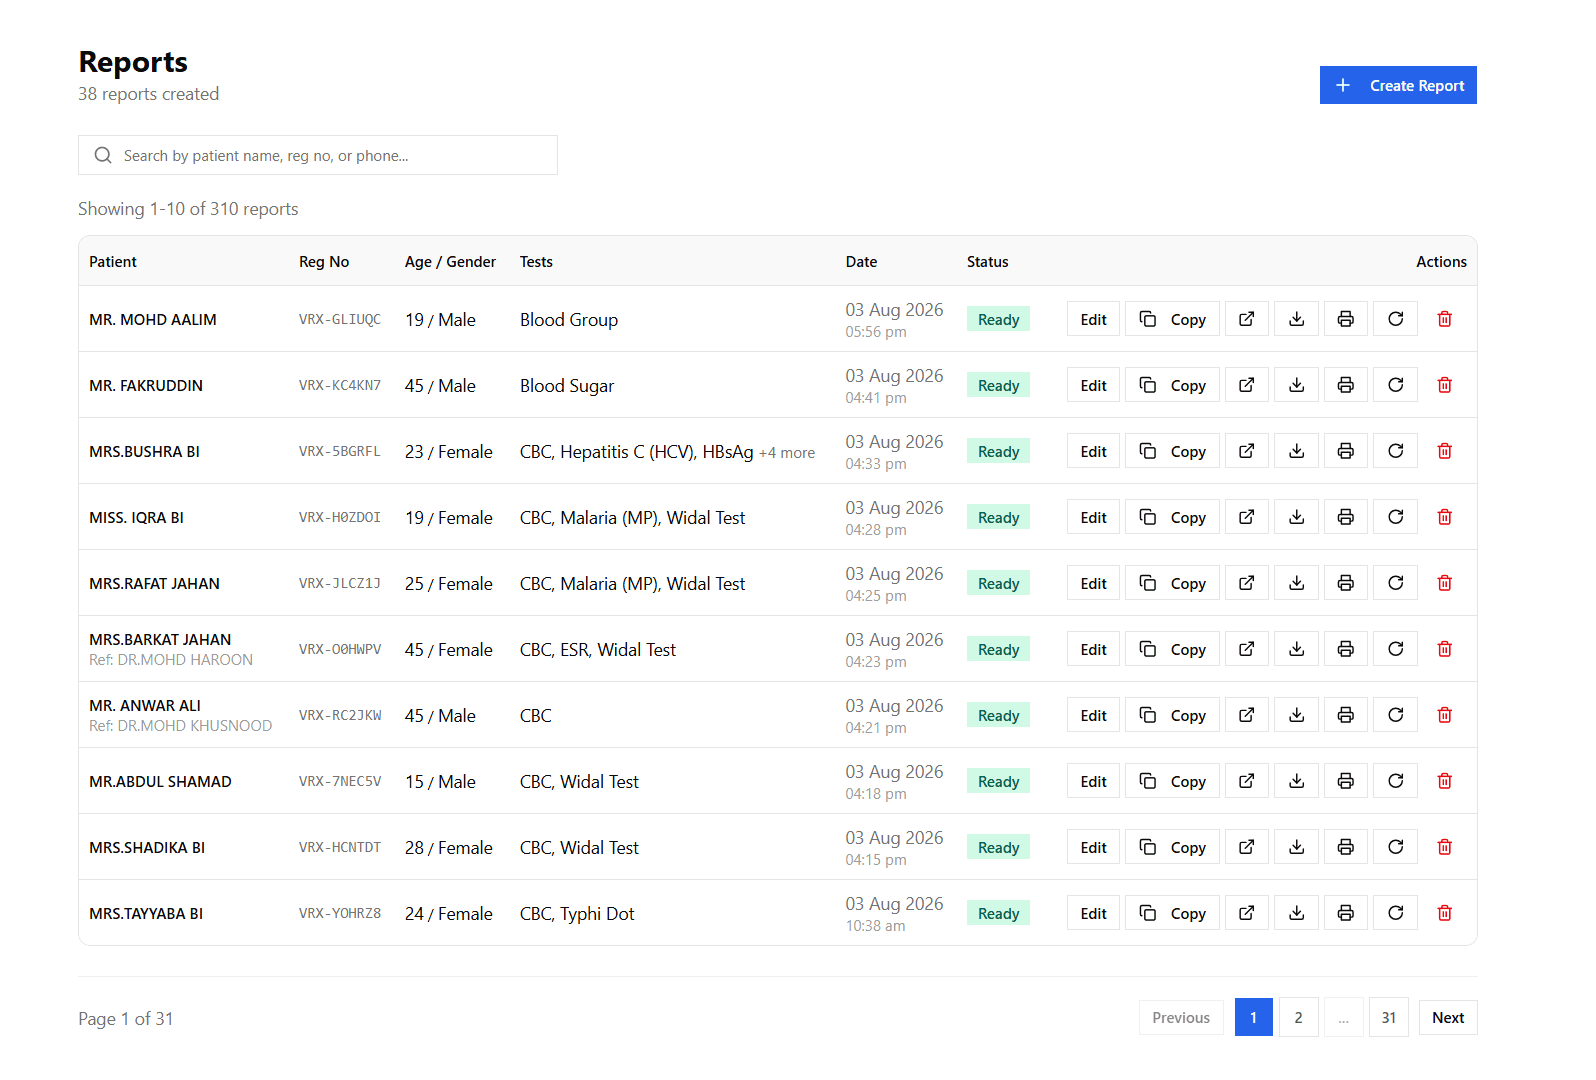
Task: Refresh MRS.SHADIKA BI report
Action: click(1396, 847)
